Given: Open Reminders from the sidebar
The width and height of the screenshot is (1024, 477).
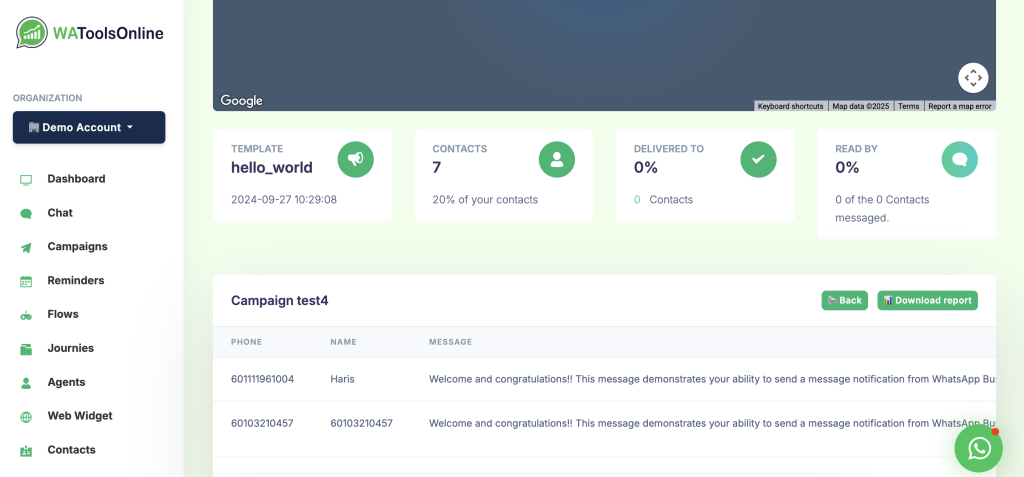Looking at the screenshot, I should [76, 281].
